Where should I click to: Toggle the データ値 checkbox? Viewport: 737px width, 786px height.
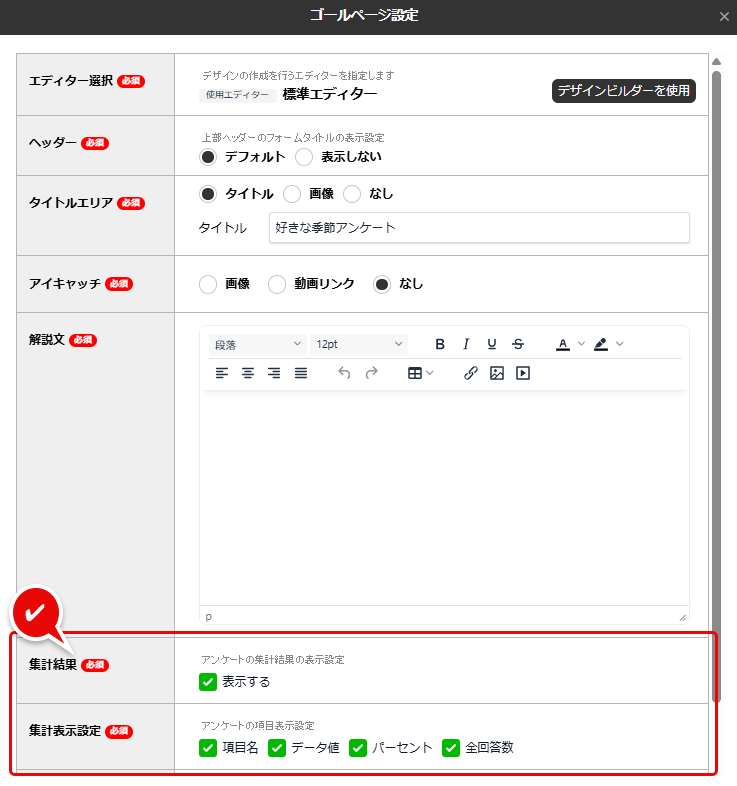pos(277,748)
